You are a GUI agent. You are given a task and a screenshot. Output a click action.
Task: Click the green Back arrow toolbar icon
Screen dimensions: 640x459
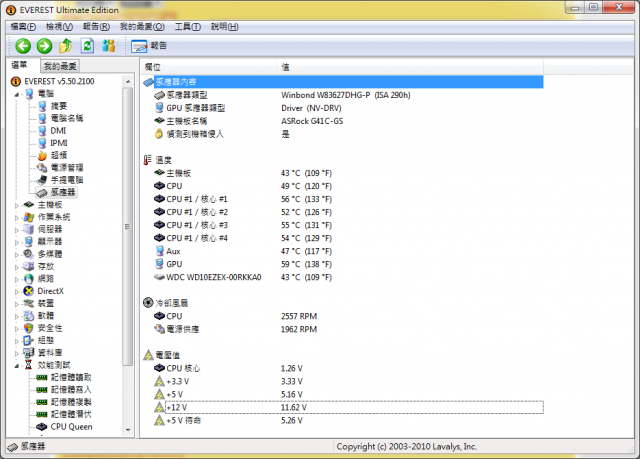click(x=23, y=46)
